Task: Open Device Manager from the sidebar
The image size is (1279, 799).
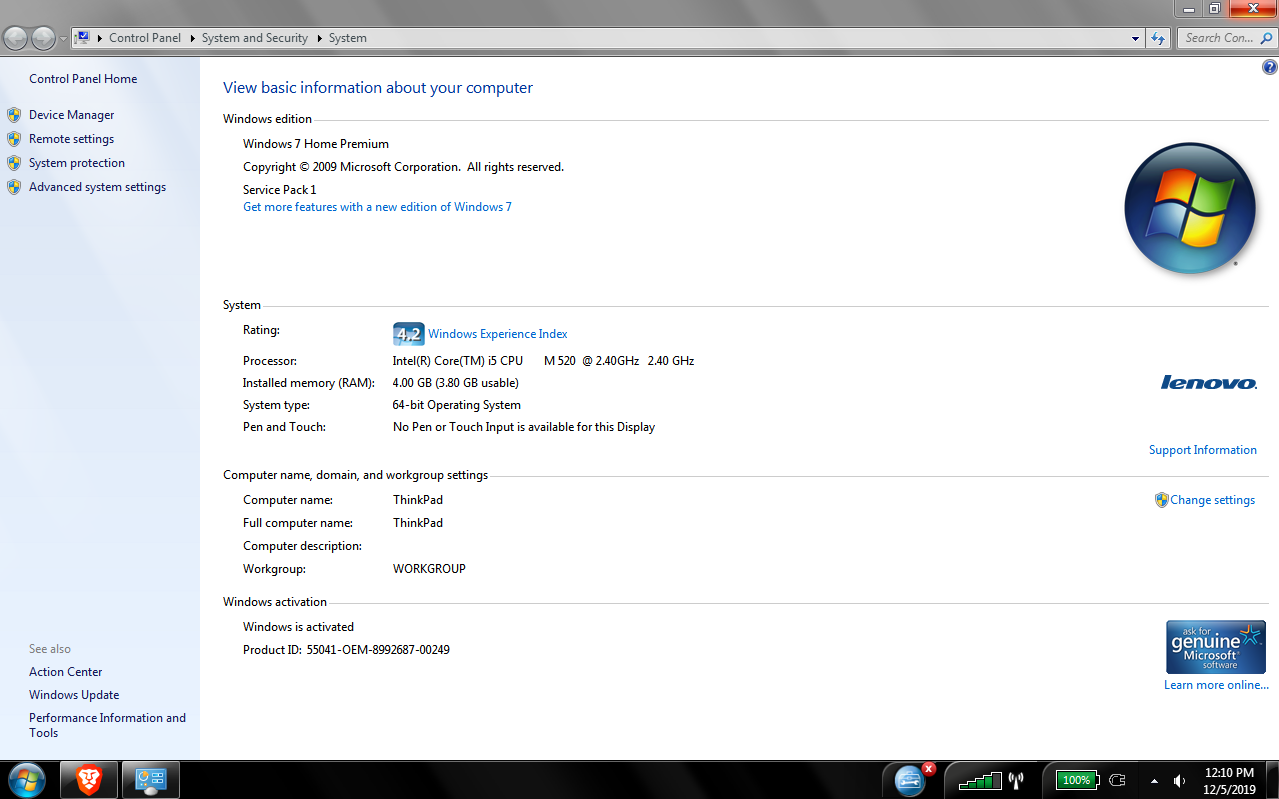Action: [x=71, y=115]
